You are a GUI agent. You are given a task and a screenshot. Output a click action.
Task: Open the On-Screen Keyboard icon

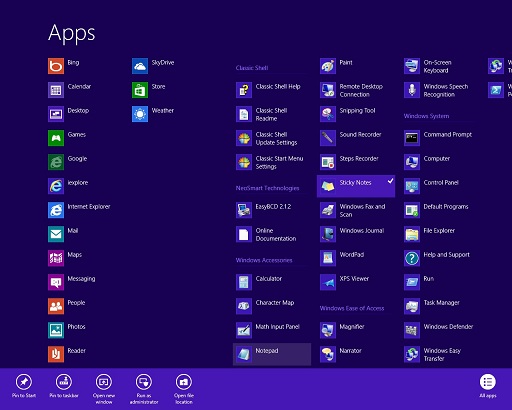pos(412,66)
